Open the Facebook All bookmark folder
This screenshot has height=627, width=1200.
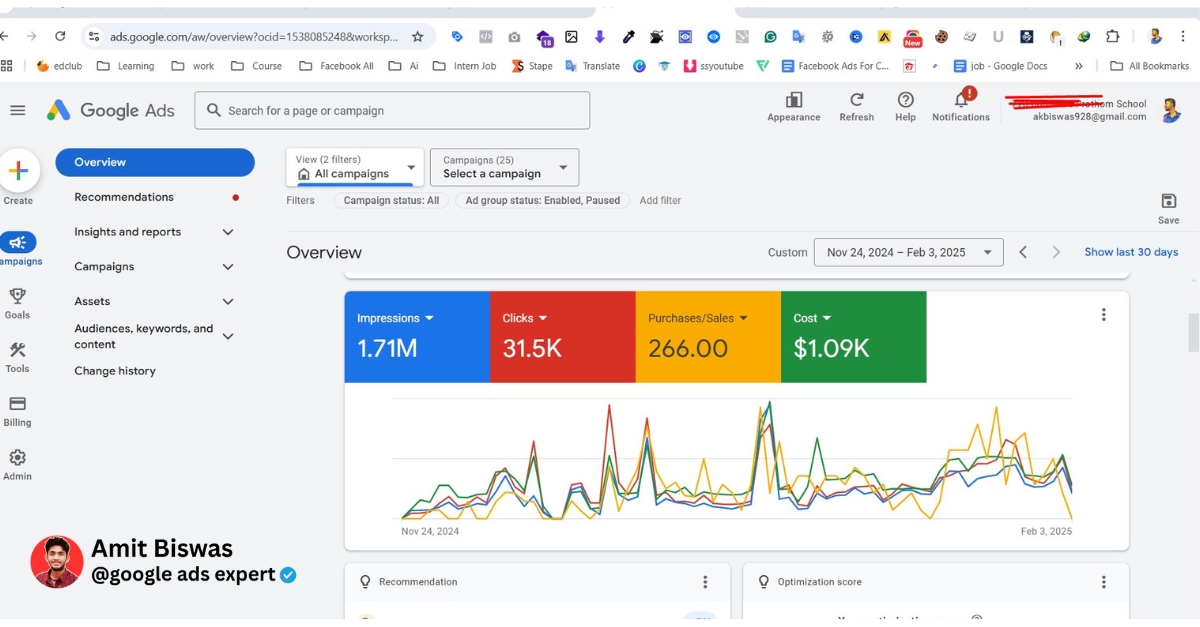pyautogui.click(x=336, y=66)
